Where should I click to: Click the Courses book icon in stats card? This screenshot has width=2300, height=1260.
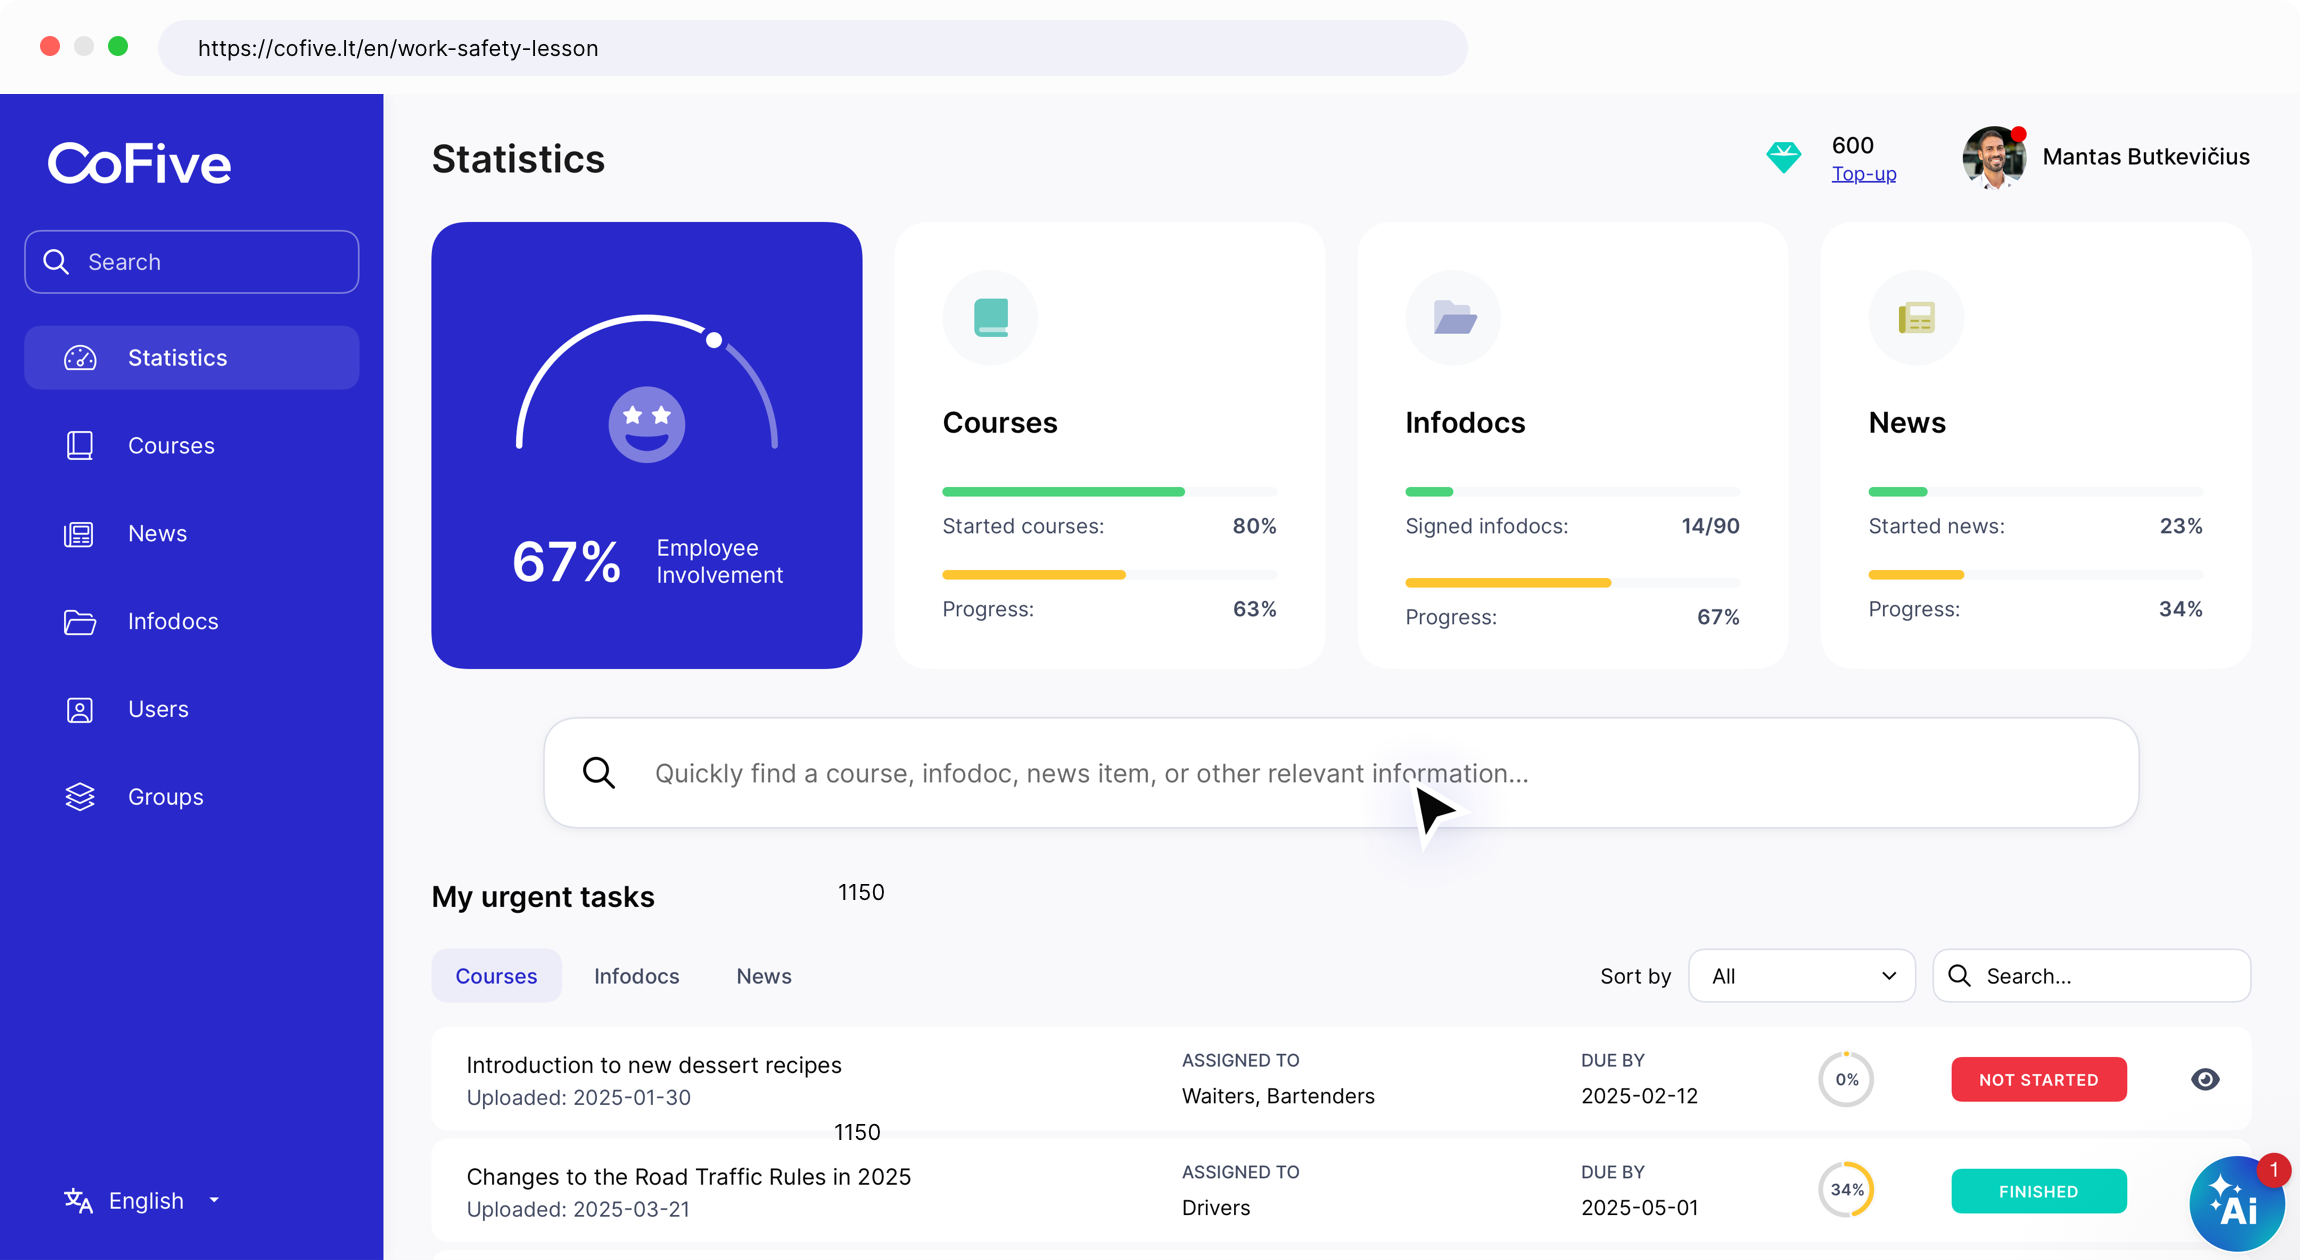tap(990, 318)
